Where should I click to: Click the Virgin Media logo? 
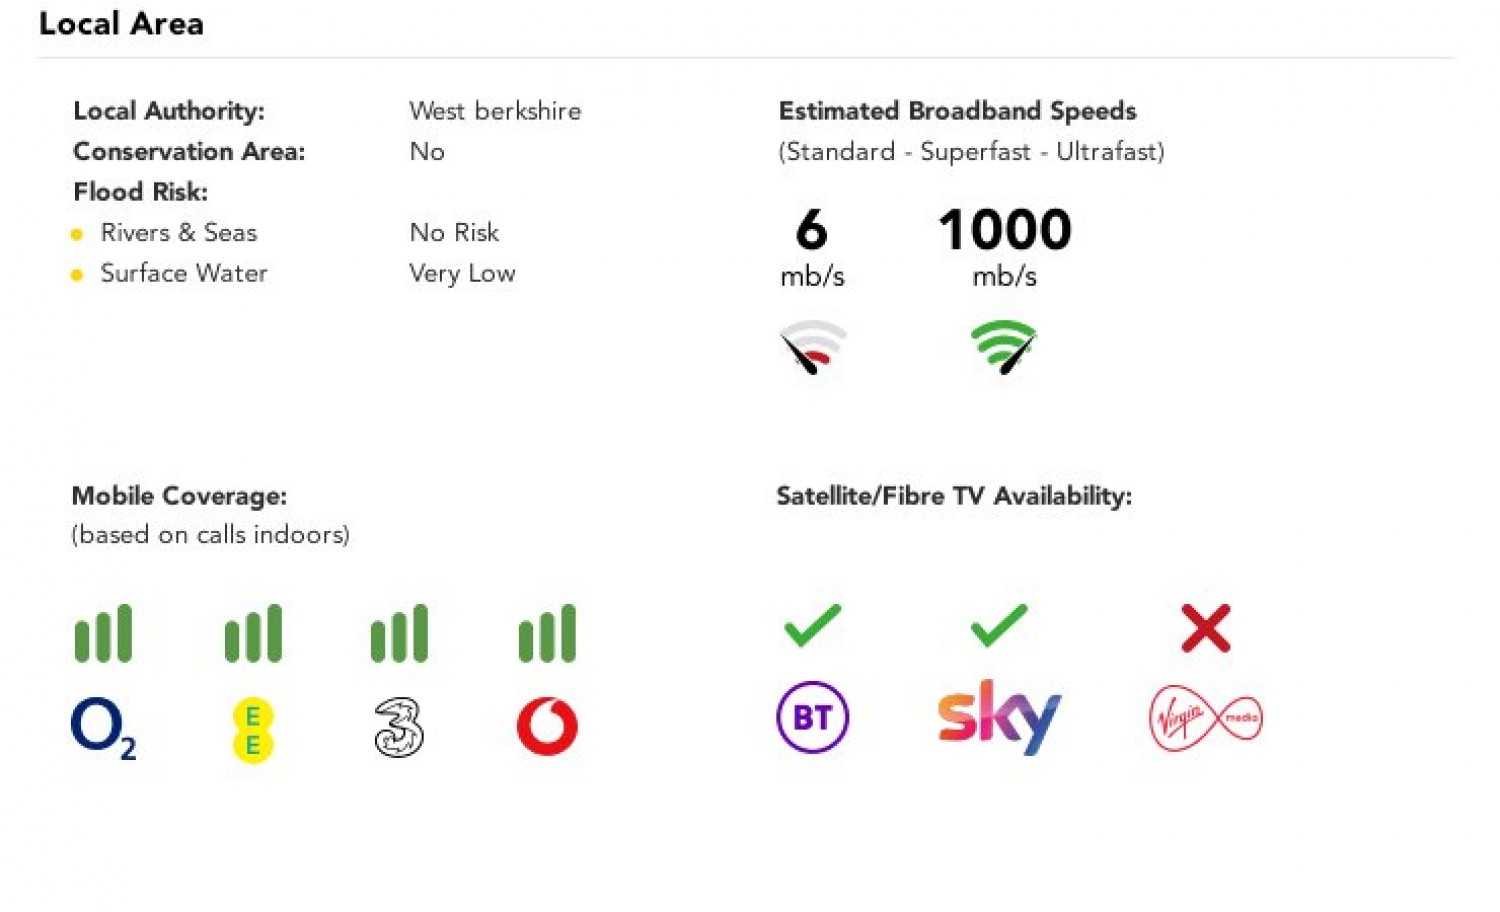pos(1206,718)
